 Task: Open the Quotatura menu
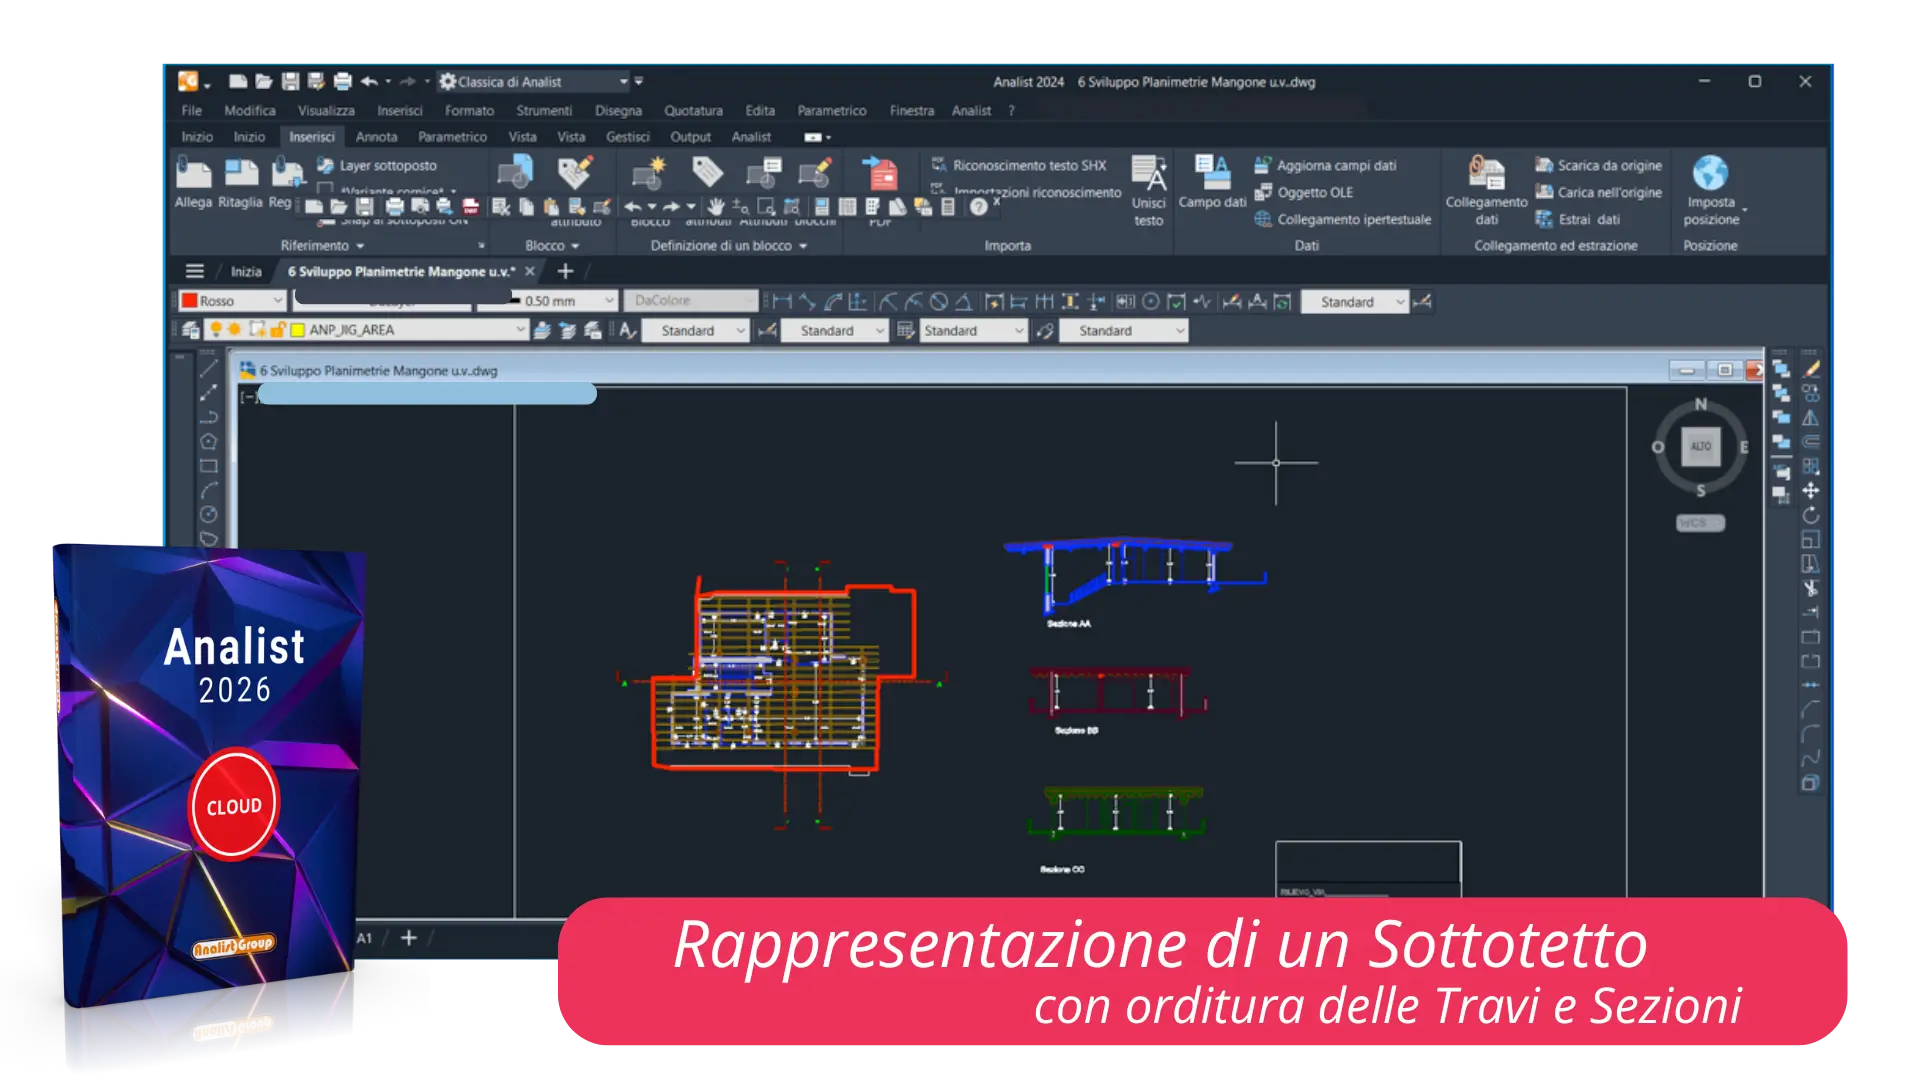click(693, 111)
